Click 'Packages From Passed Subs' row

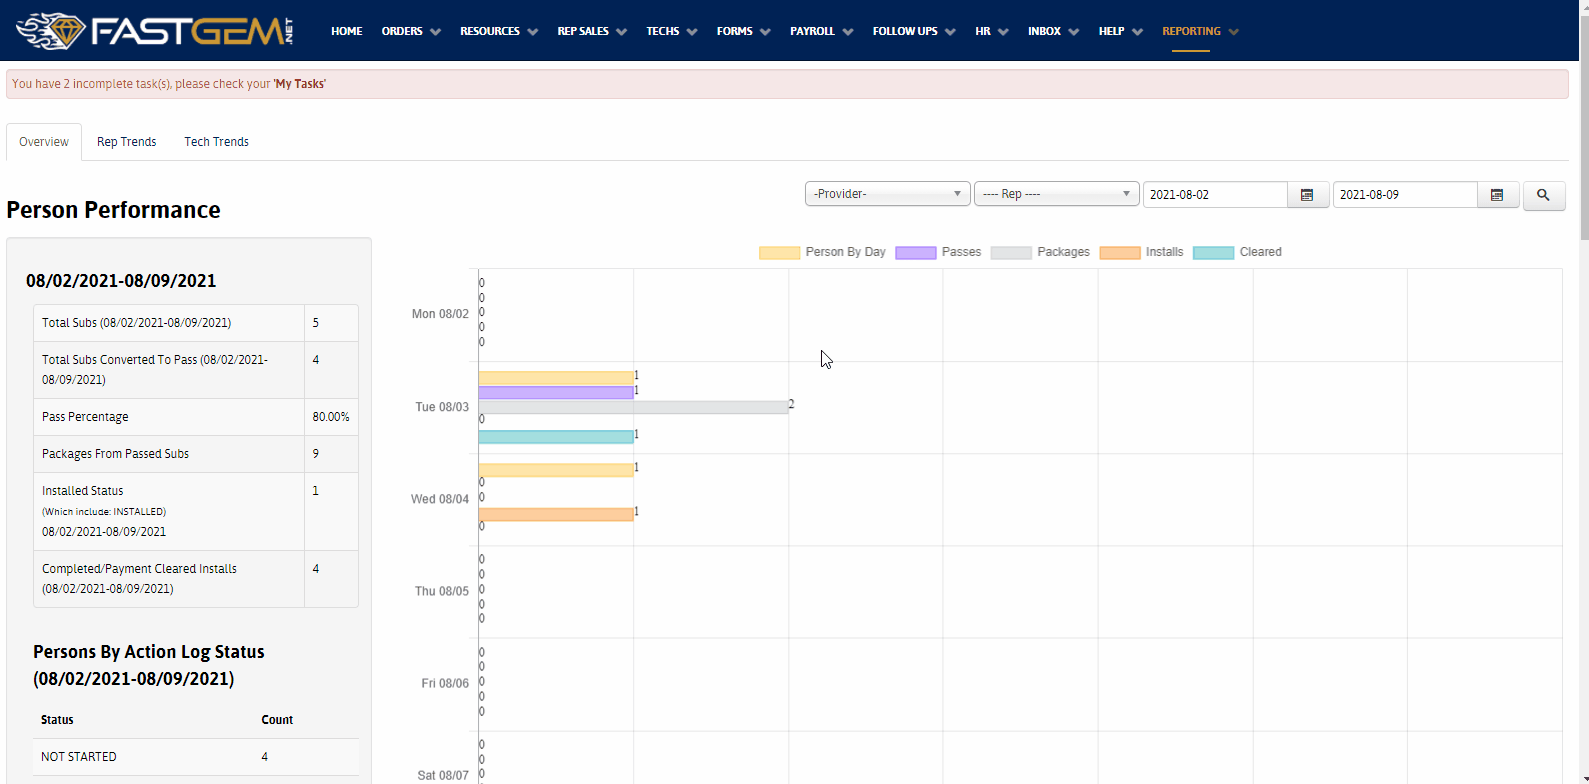point(196,454)
